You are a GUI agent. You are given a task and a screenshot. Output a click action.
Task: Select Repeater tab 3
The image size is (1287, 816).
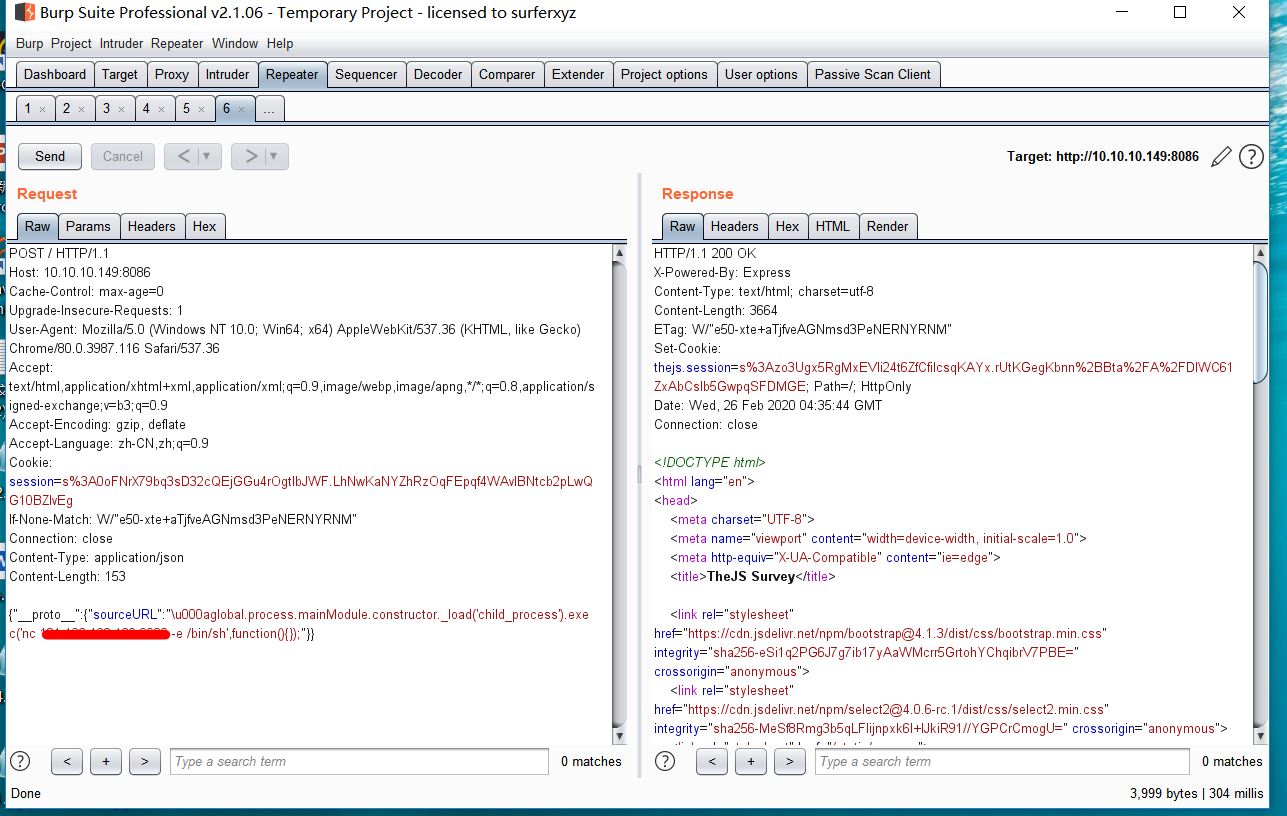[106, 109]
